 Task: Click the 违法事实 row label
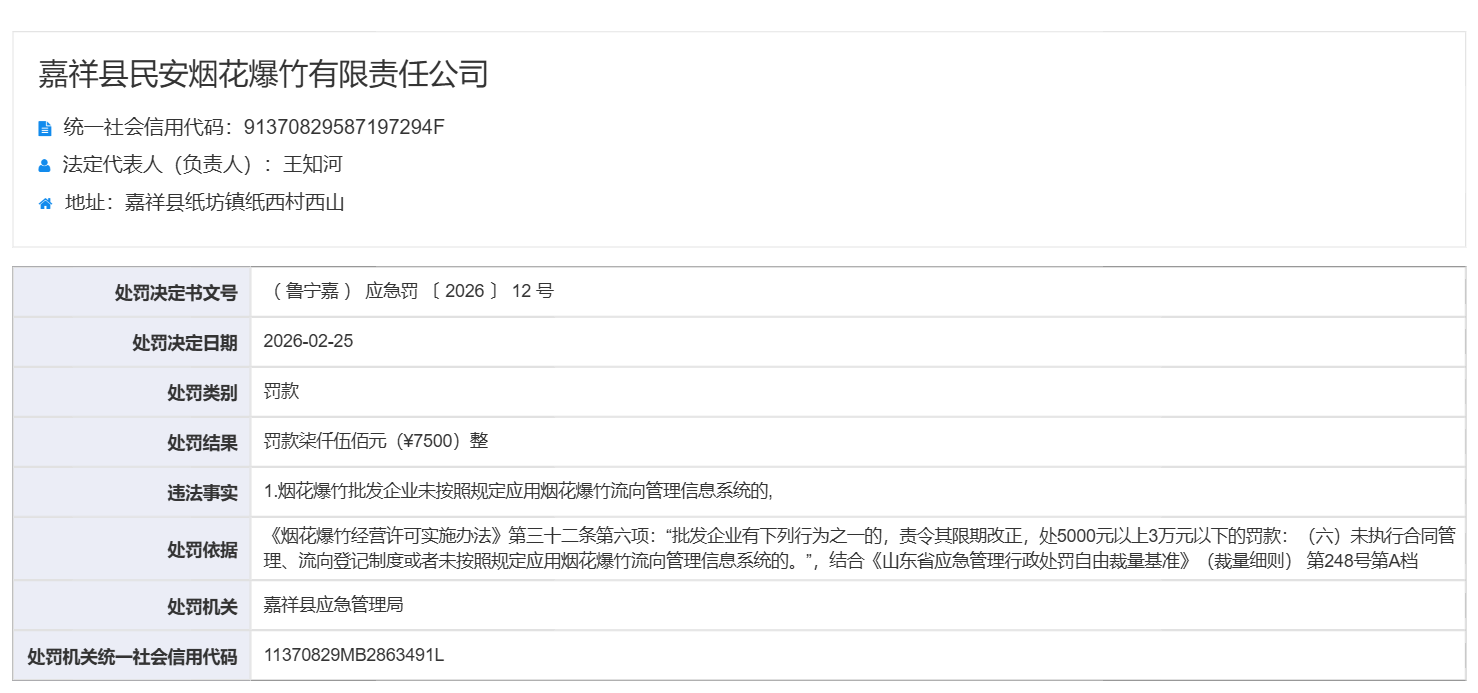coord(202,493)
